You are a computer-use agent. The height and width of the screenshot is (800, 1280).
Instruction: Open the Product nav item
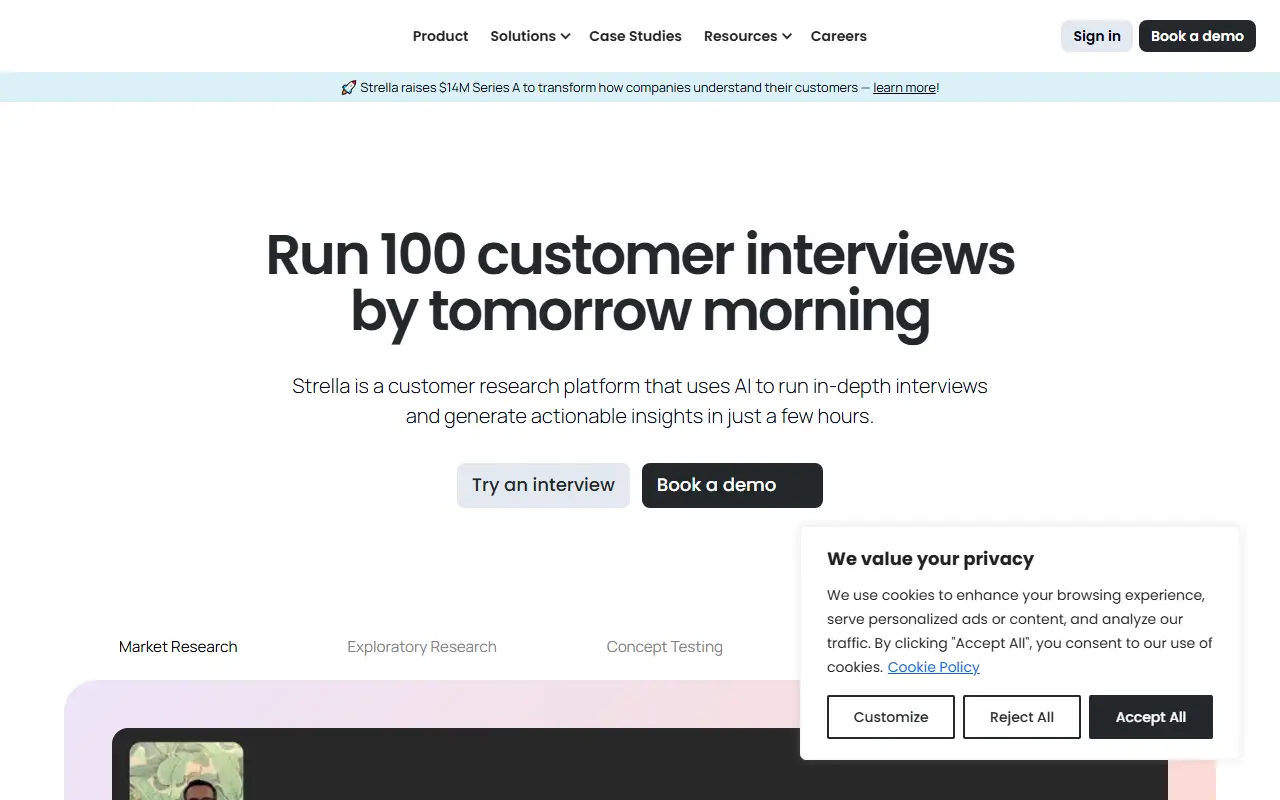click(x=440, y=36)
